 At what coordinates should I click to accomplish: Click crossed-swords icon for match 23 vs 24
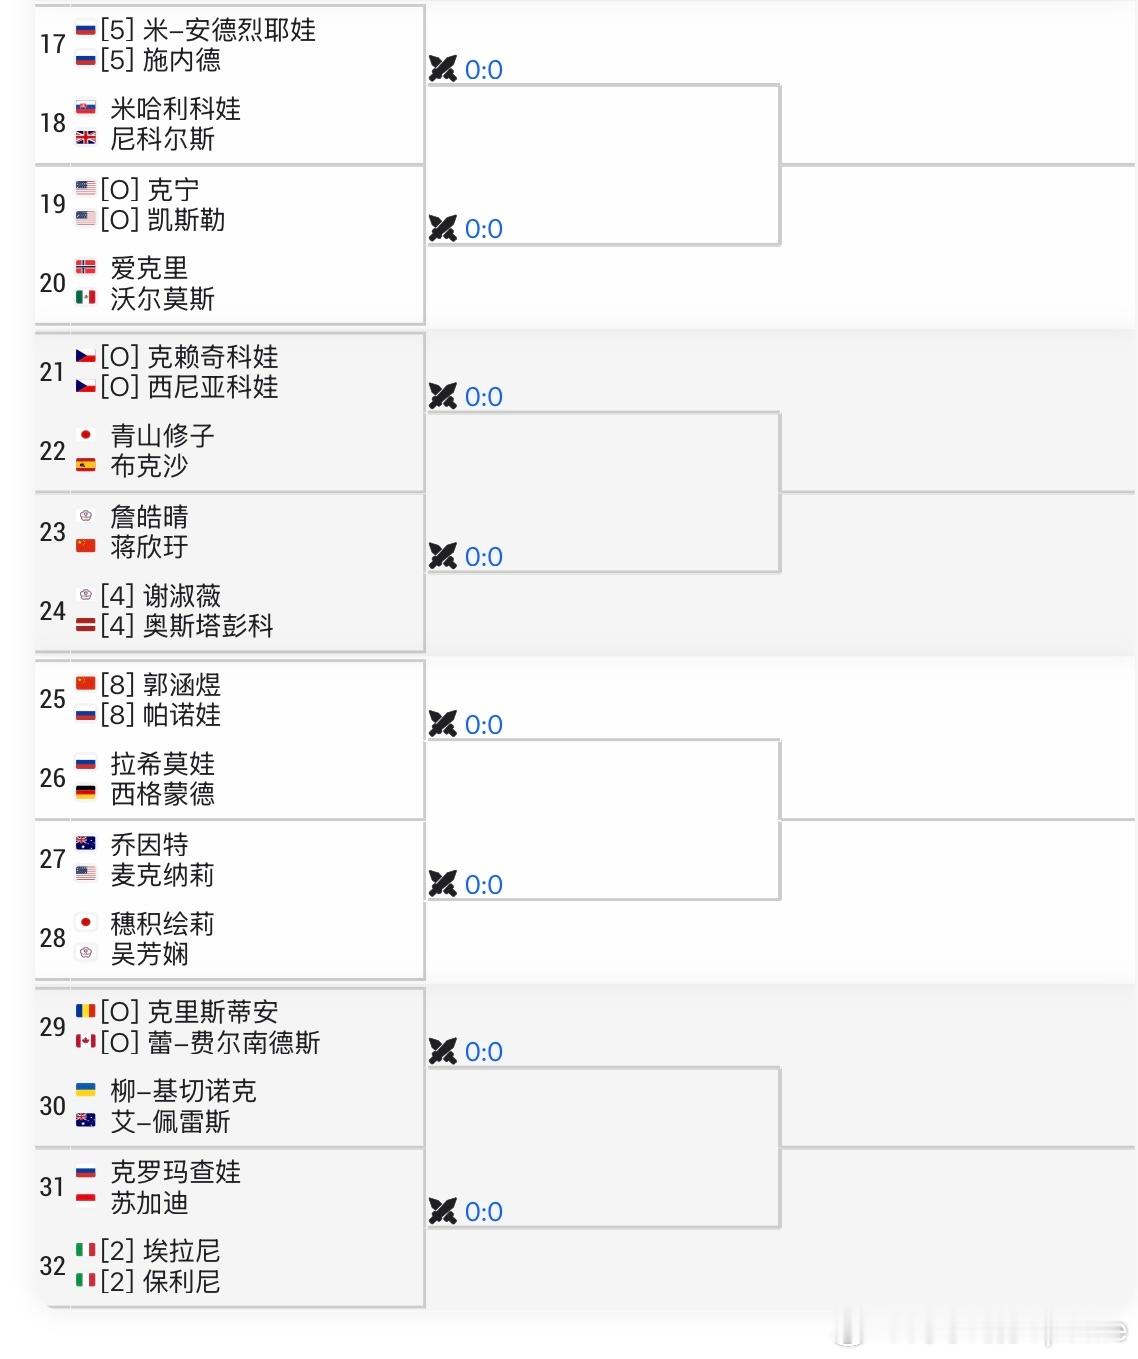tap(442, 556)
